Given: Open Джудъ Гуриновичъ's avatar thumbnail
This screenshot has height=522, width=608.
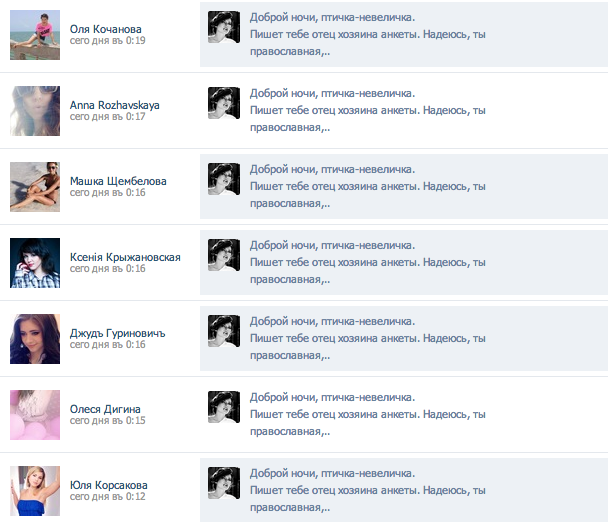Looking at the screenshot, I should [x=35, y=339].
